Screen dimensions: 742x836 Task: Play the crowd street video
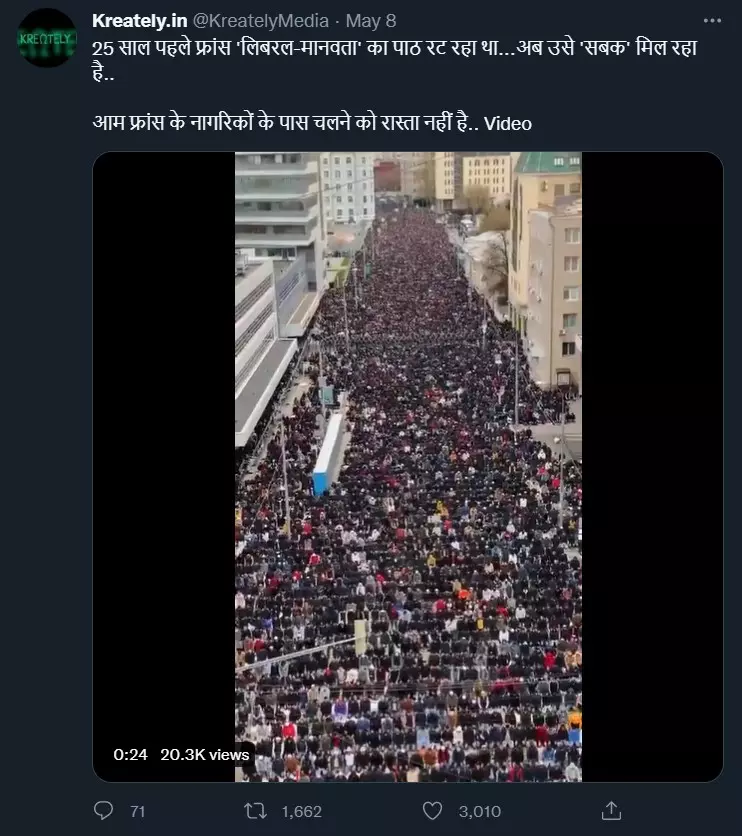(408, 467)
